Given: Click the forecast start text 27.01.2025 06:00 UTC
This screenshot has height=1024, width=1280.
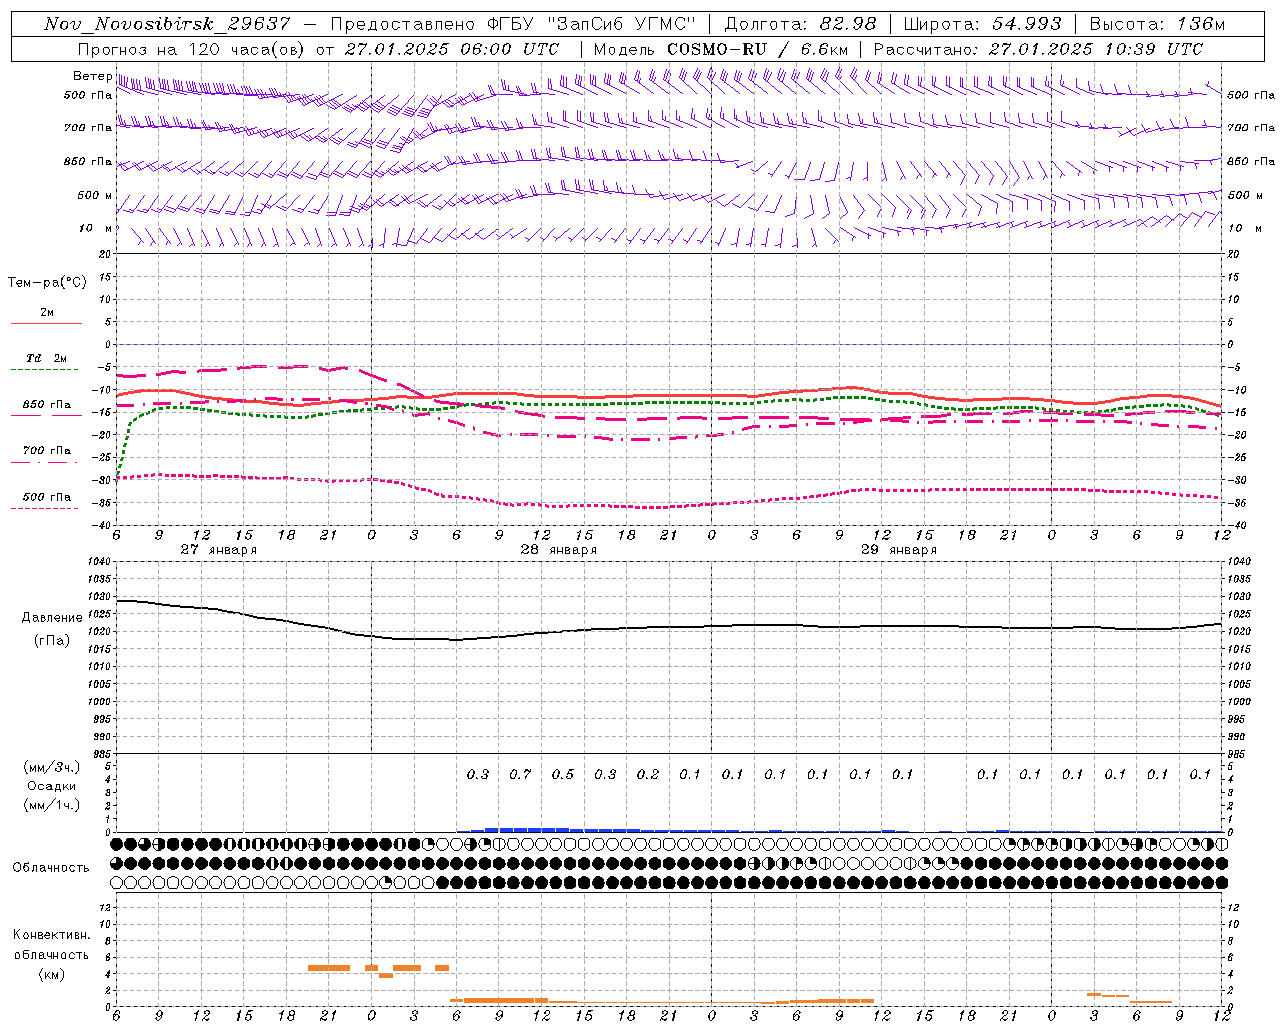Looking at the screenshot, I should (452, 49).
